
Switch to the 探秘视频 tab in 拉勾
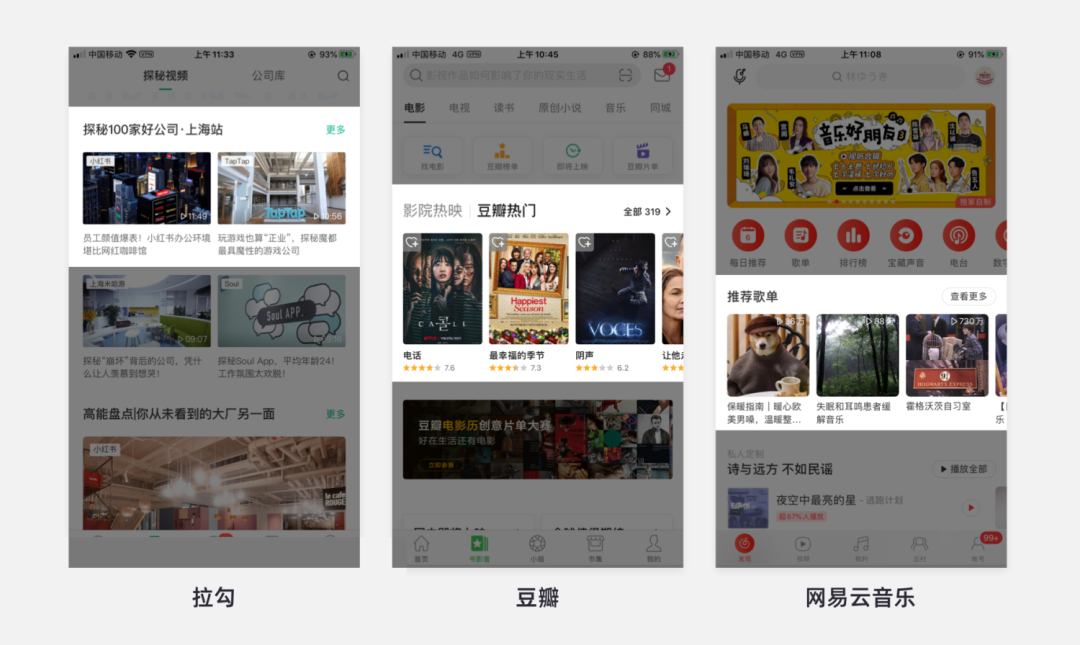point(165,76)
